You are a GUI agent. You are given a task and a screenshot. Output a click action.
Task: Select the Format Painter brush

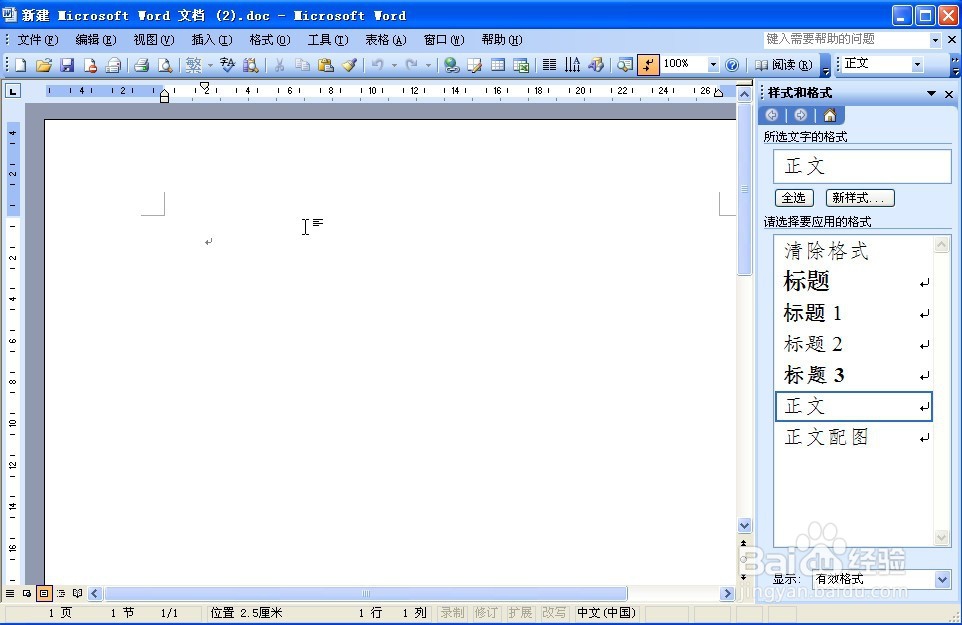350,64
